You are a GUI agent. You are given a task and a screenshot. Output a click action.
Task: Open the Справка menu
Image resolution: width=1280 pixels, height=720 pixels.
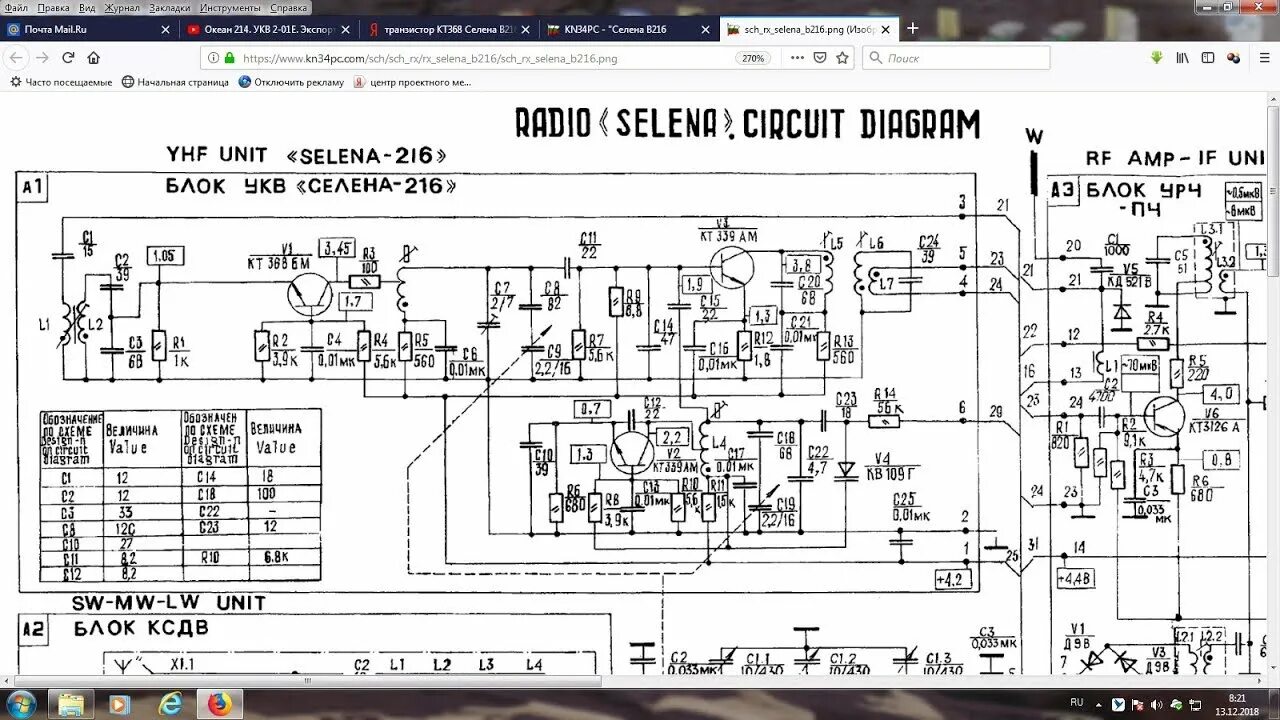[x=289, y=7]
